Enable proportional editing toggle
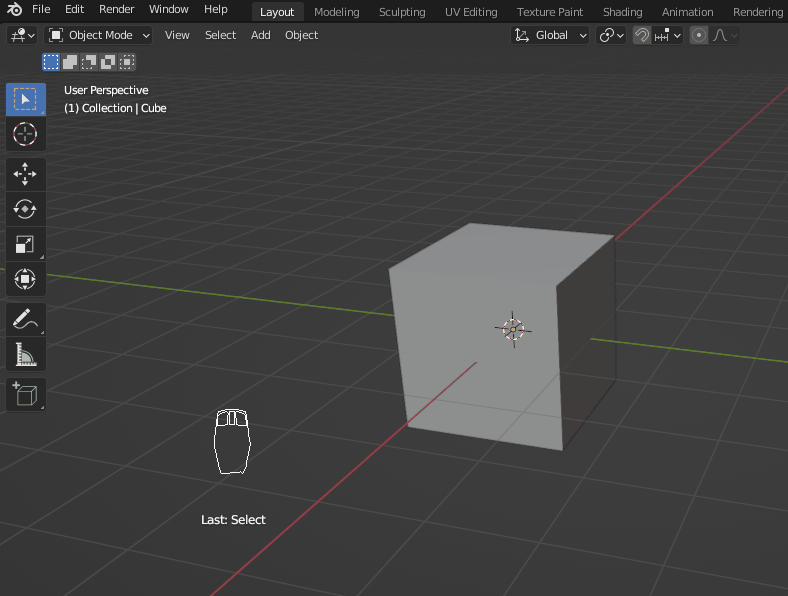The image size is (788, 596). coord(699,35)
